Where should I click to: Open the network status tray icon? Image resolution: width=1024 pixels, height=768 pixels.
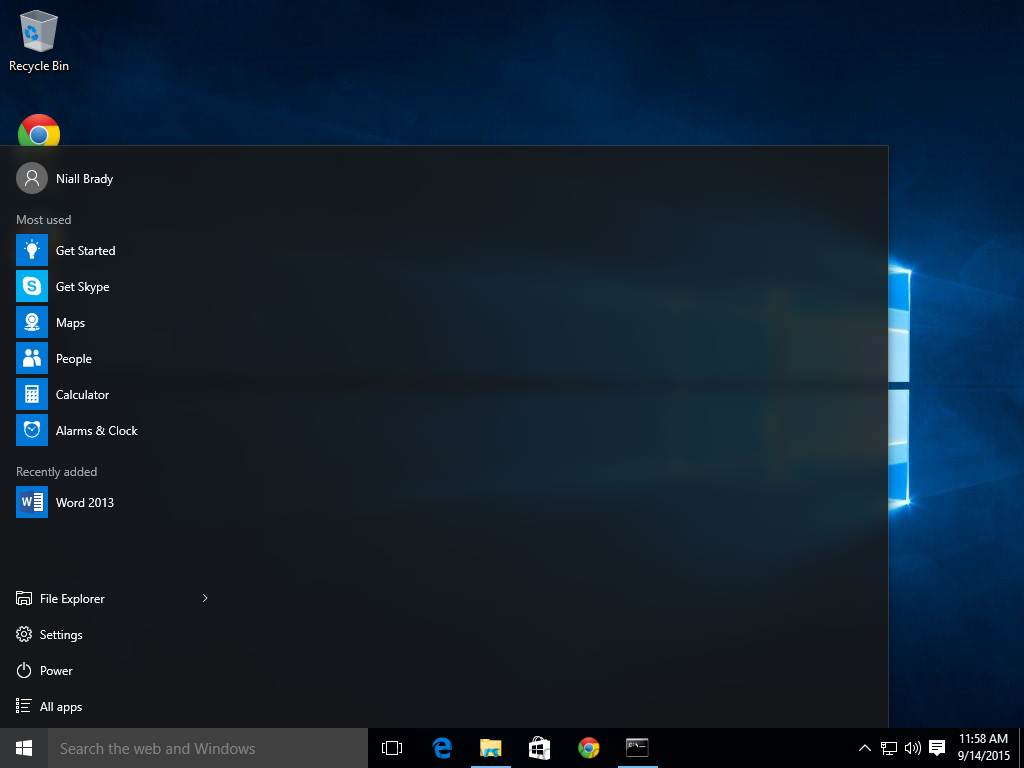point(889,748)
